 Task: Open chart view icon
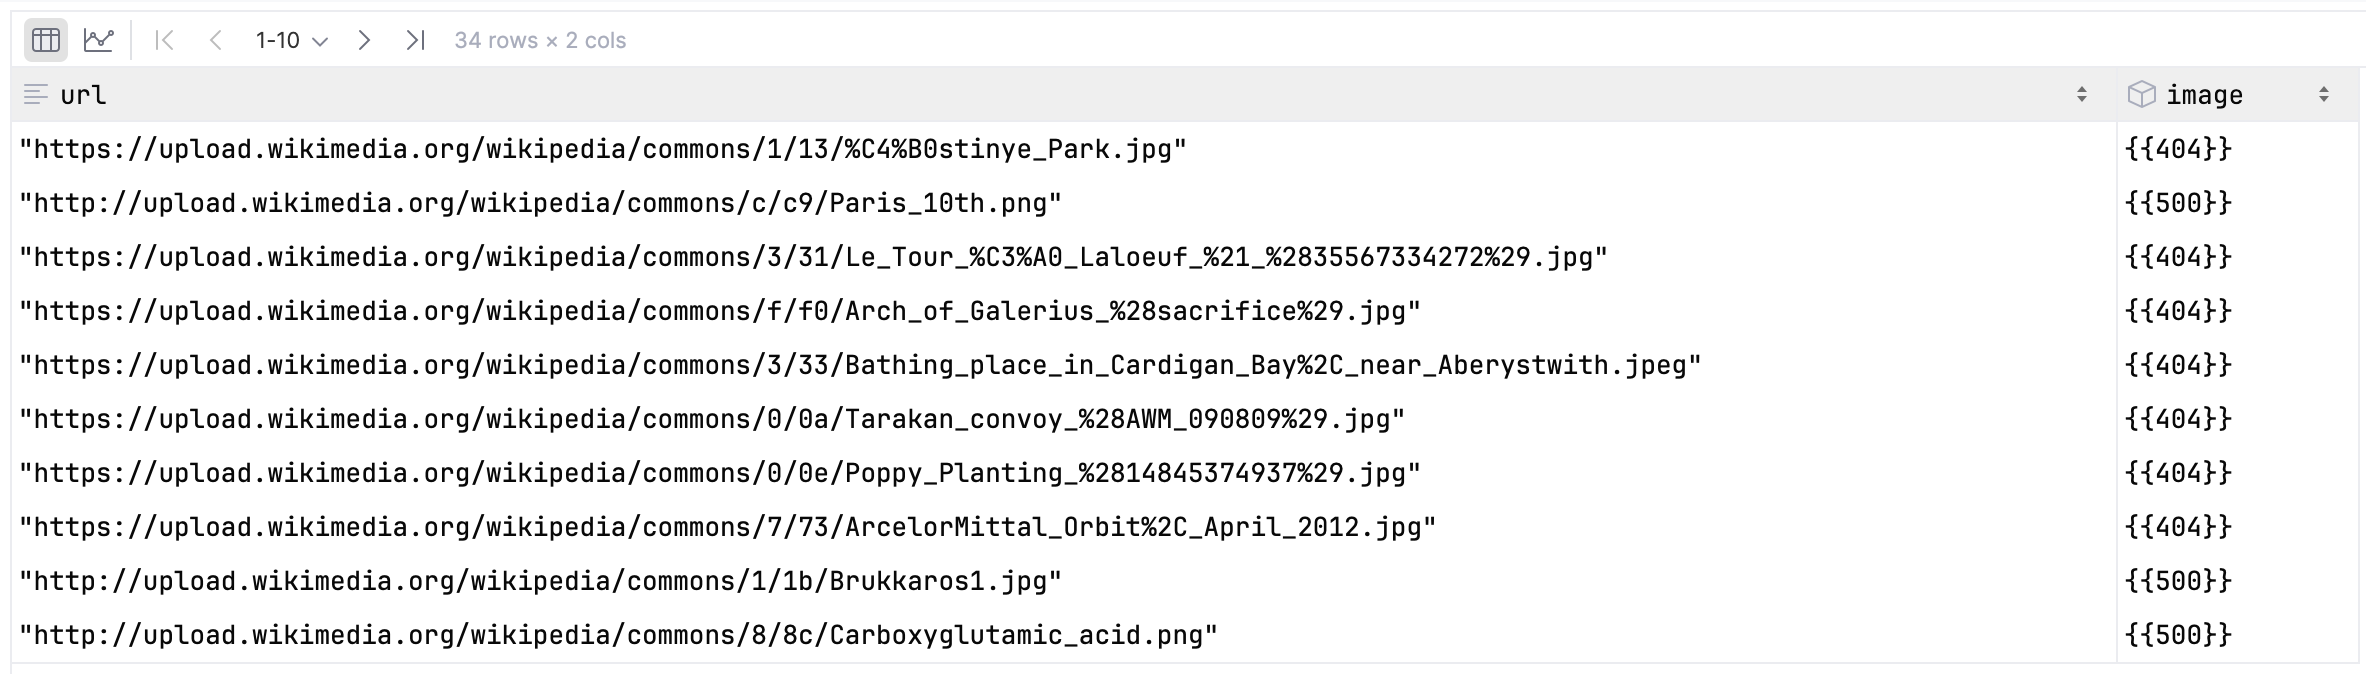pyautogui.click(x=98, y=40)
